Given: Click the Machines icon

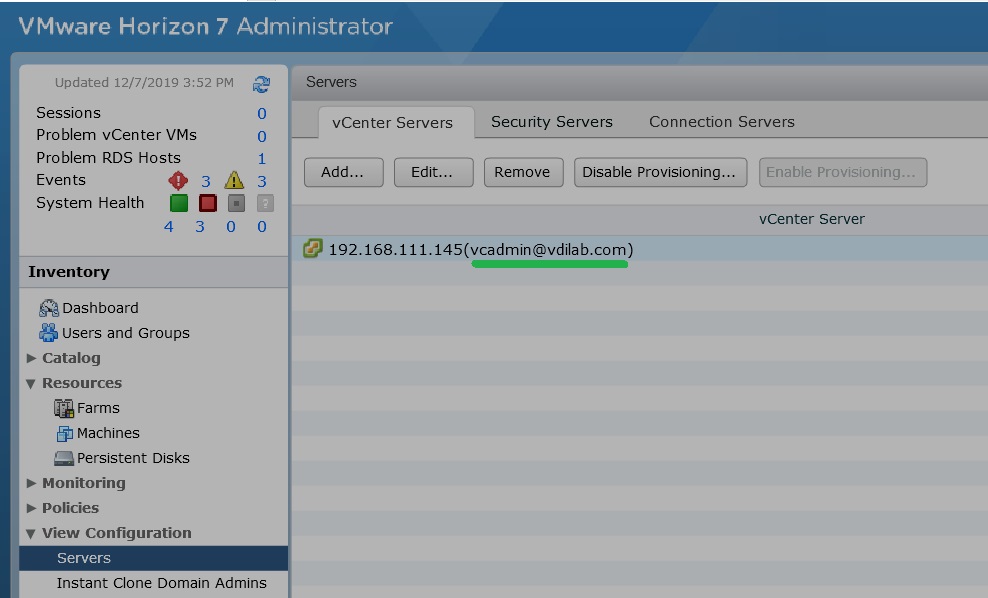Looking at the screenshot, I should pyautogui.click(x=65, y=434).
